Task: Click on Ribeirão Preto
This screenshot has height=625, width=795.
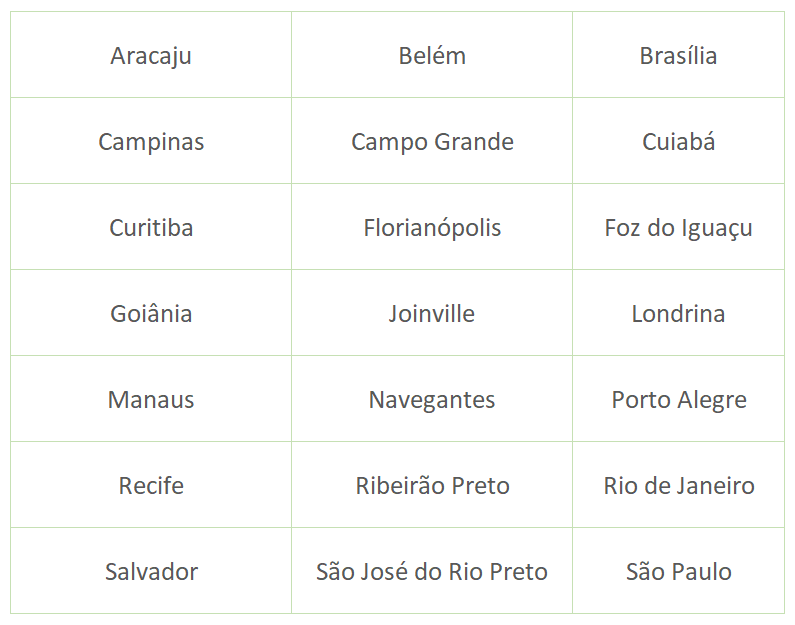Action: pyautogui.click(x=432, y=485)
